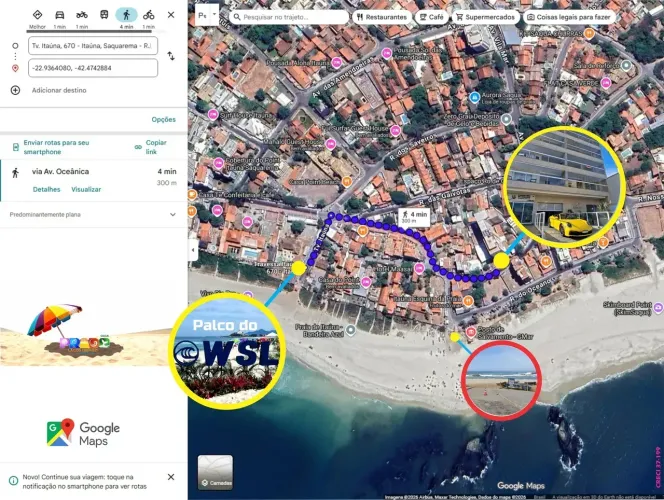
Task: Click the search-along-route input
Action: tap(289, 17)
